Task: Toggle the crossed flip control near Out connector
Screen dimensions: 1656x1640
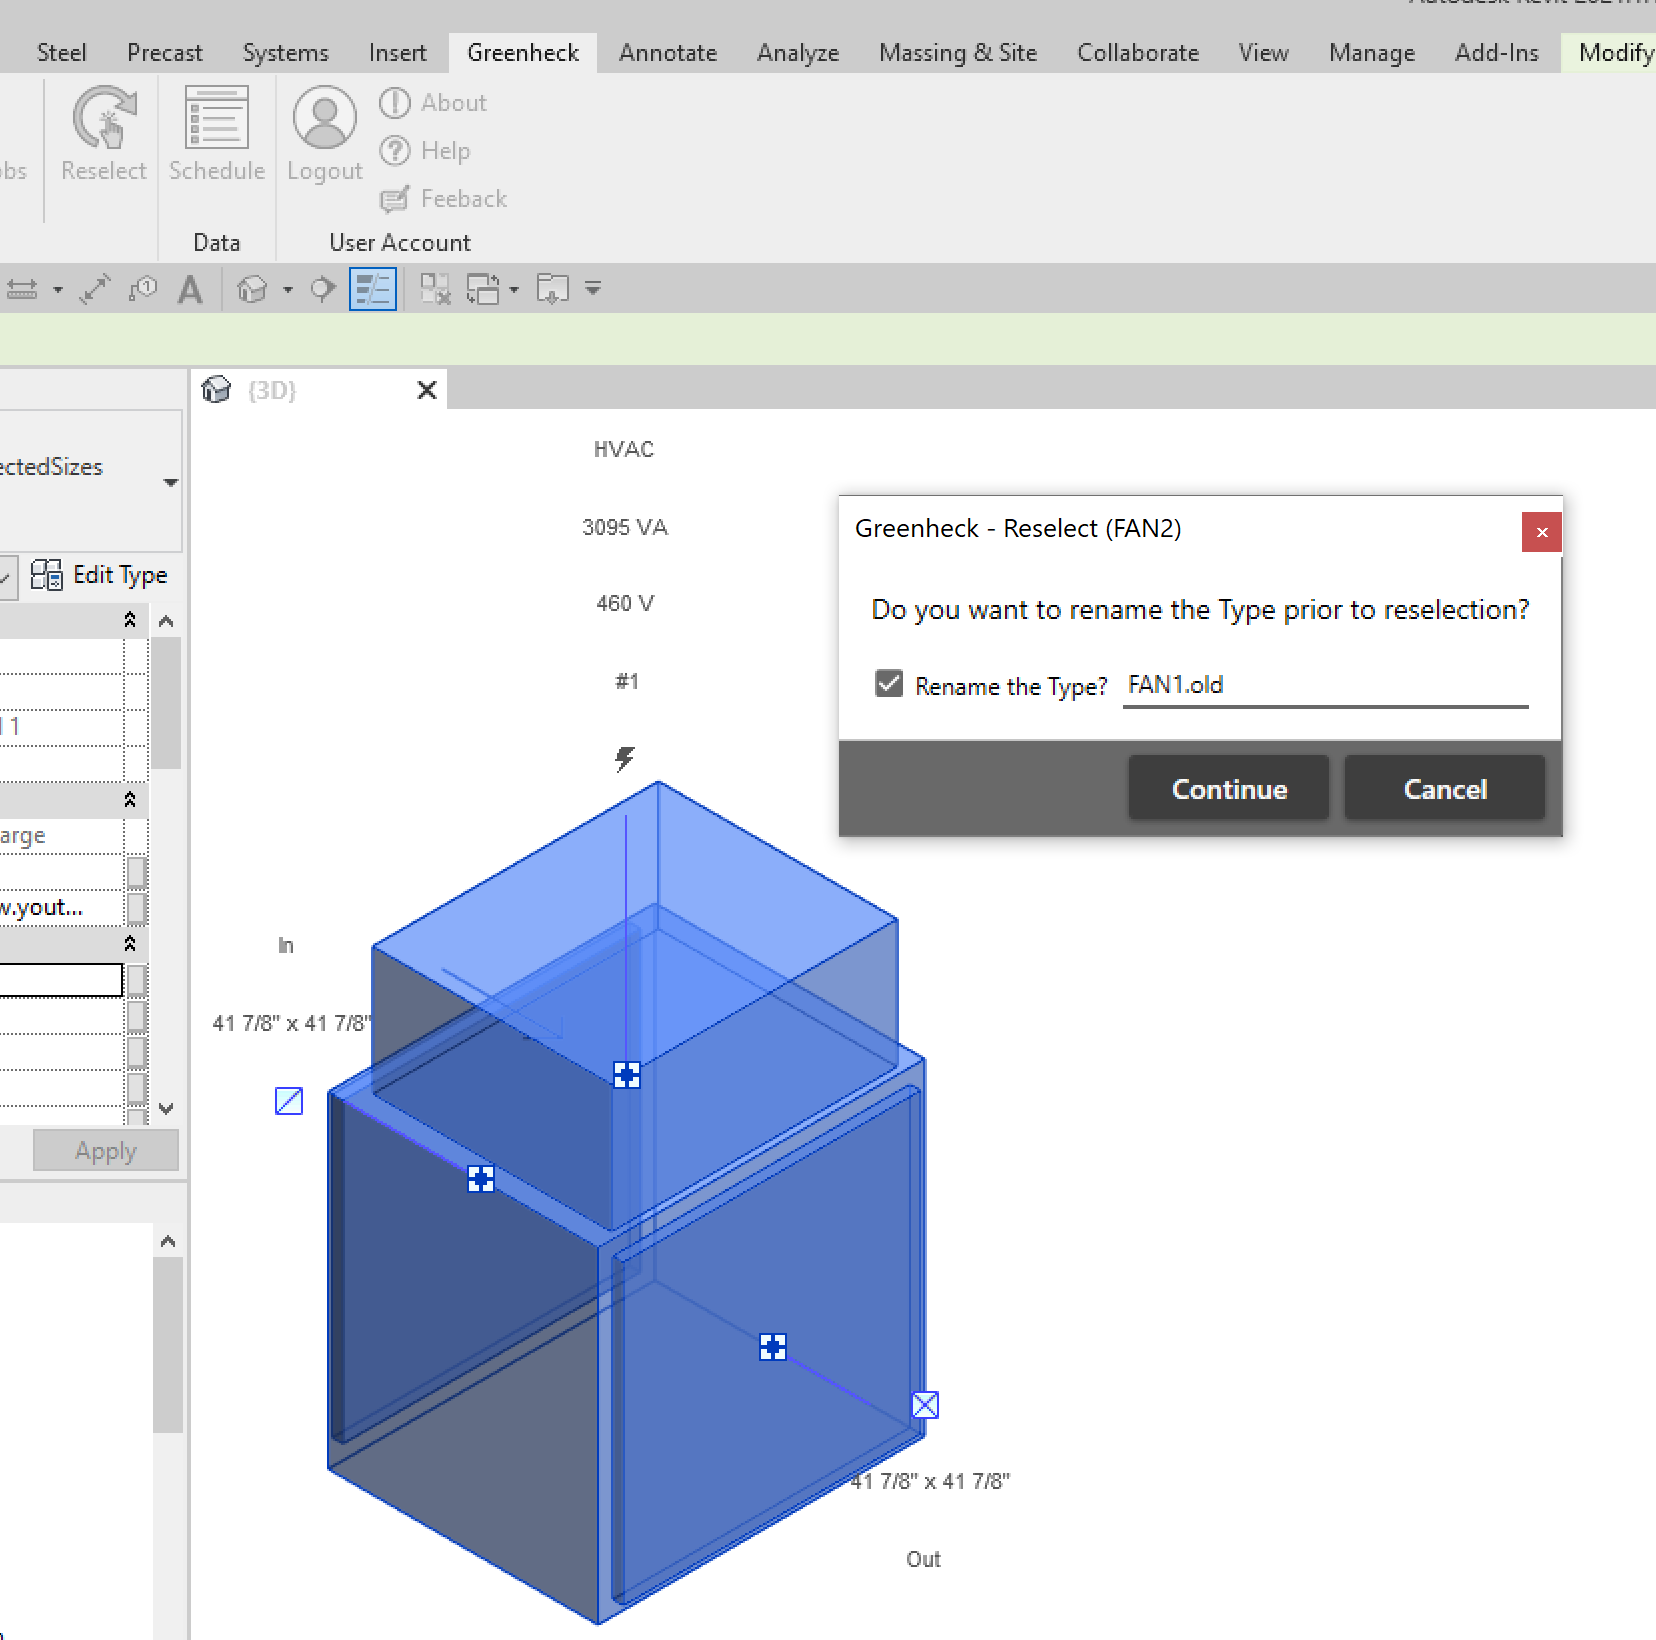Action: [926, 1405]
